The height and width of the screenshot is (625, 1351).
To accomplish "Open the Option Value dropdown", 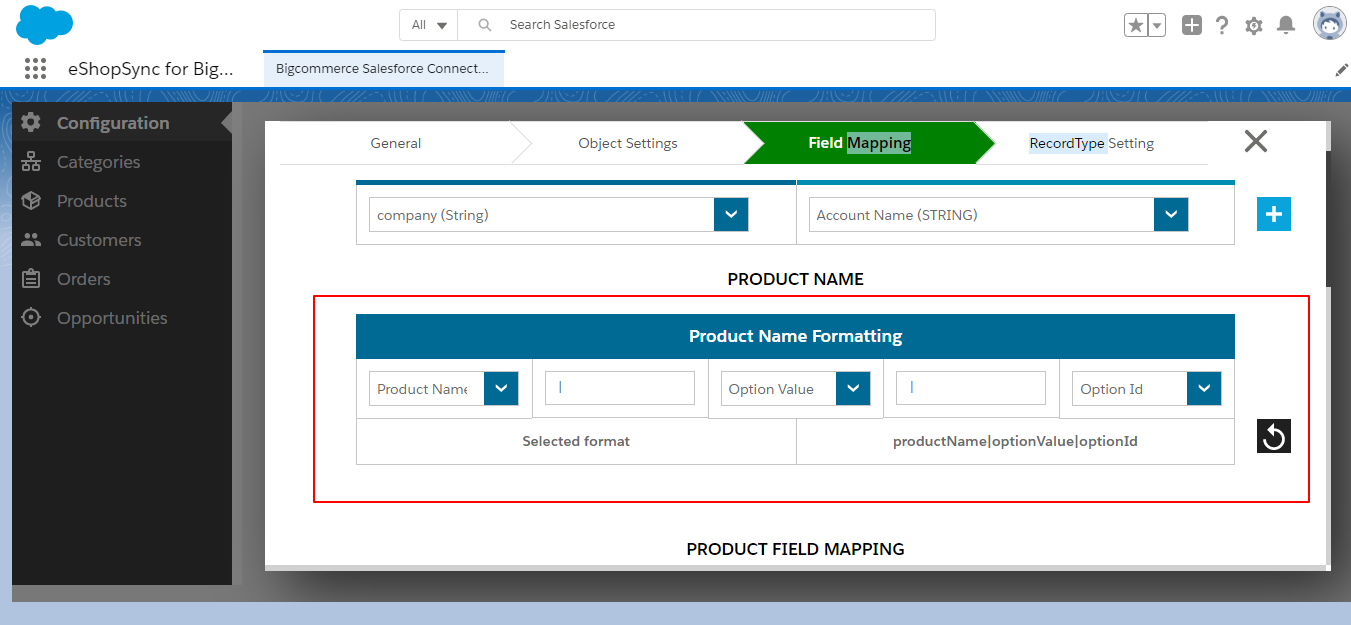I will click(852, 389).
